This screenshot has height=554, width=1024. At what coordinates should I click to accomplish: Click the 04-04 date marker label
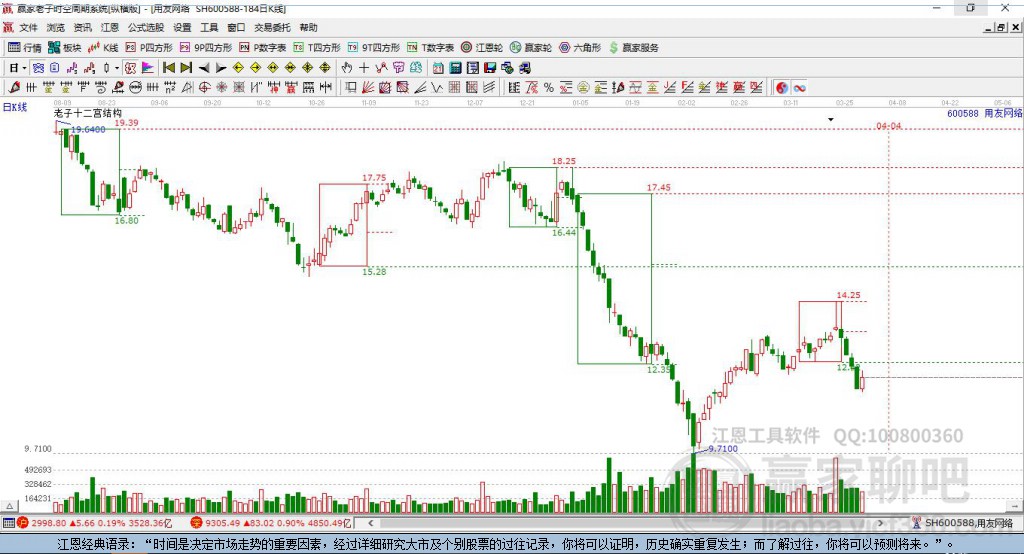click(x=889, y=126)
